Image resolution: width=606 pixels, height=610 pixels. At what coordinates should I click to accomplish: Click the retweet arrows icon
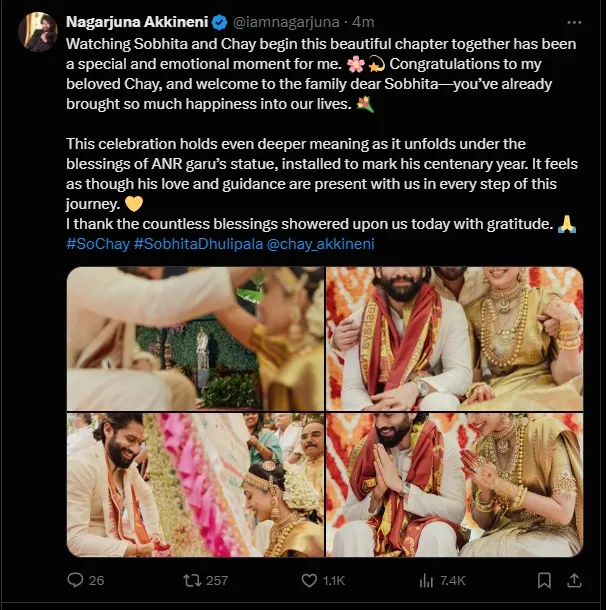point(192,580)
